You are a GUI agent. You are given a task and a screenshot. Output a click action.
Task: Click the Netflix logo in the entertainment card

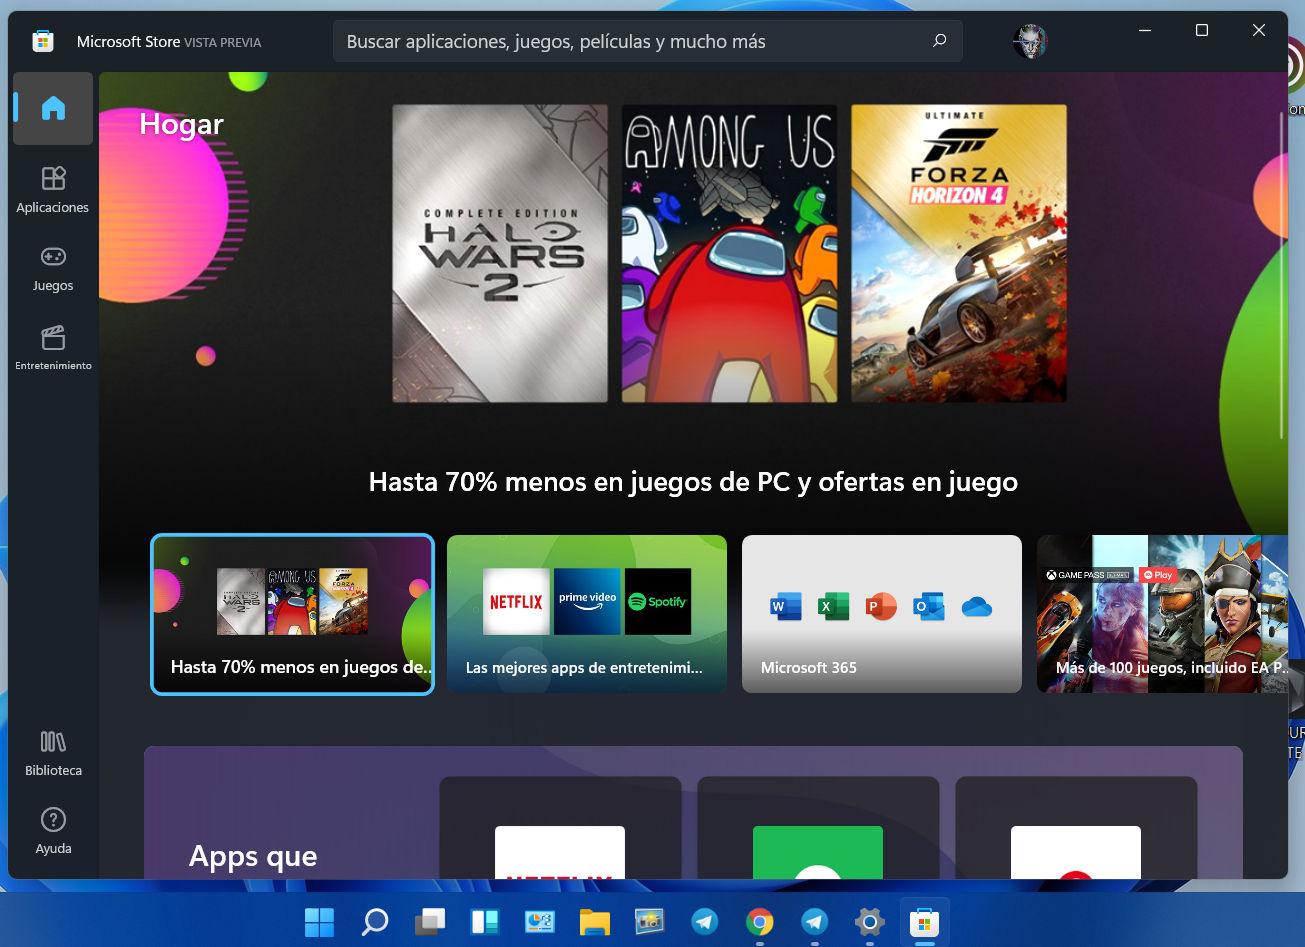(516, 601)
